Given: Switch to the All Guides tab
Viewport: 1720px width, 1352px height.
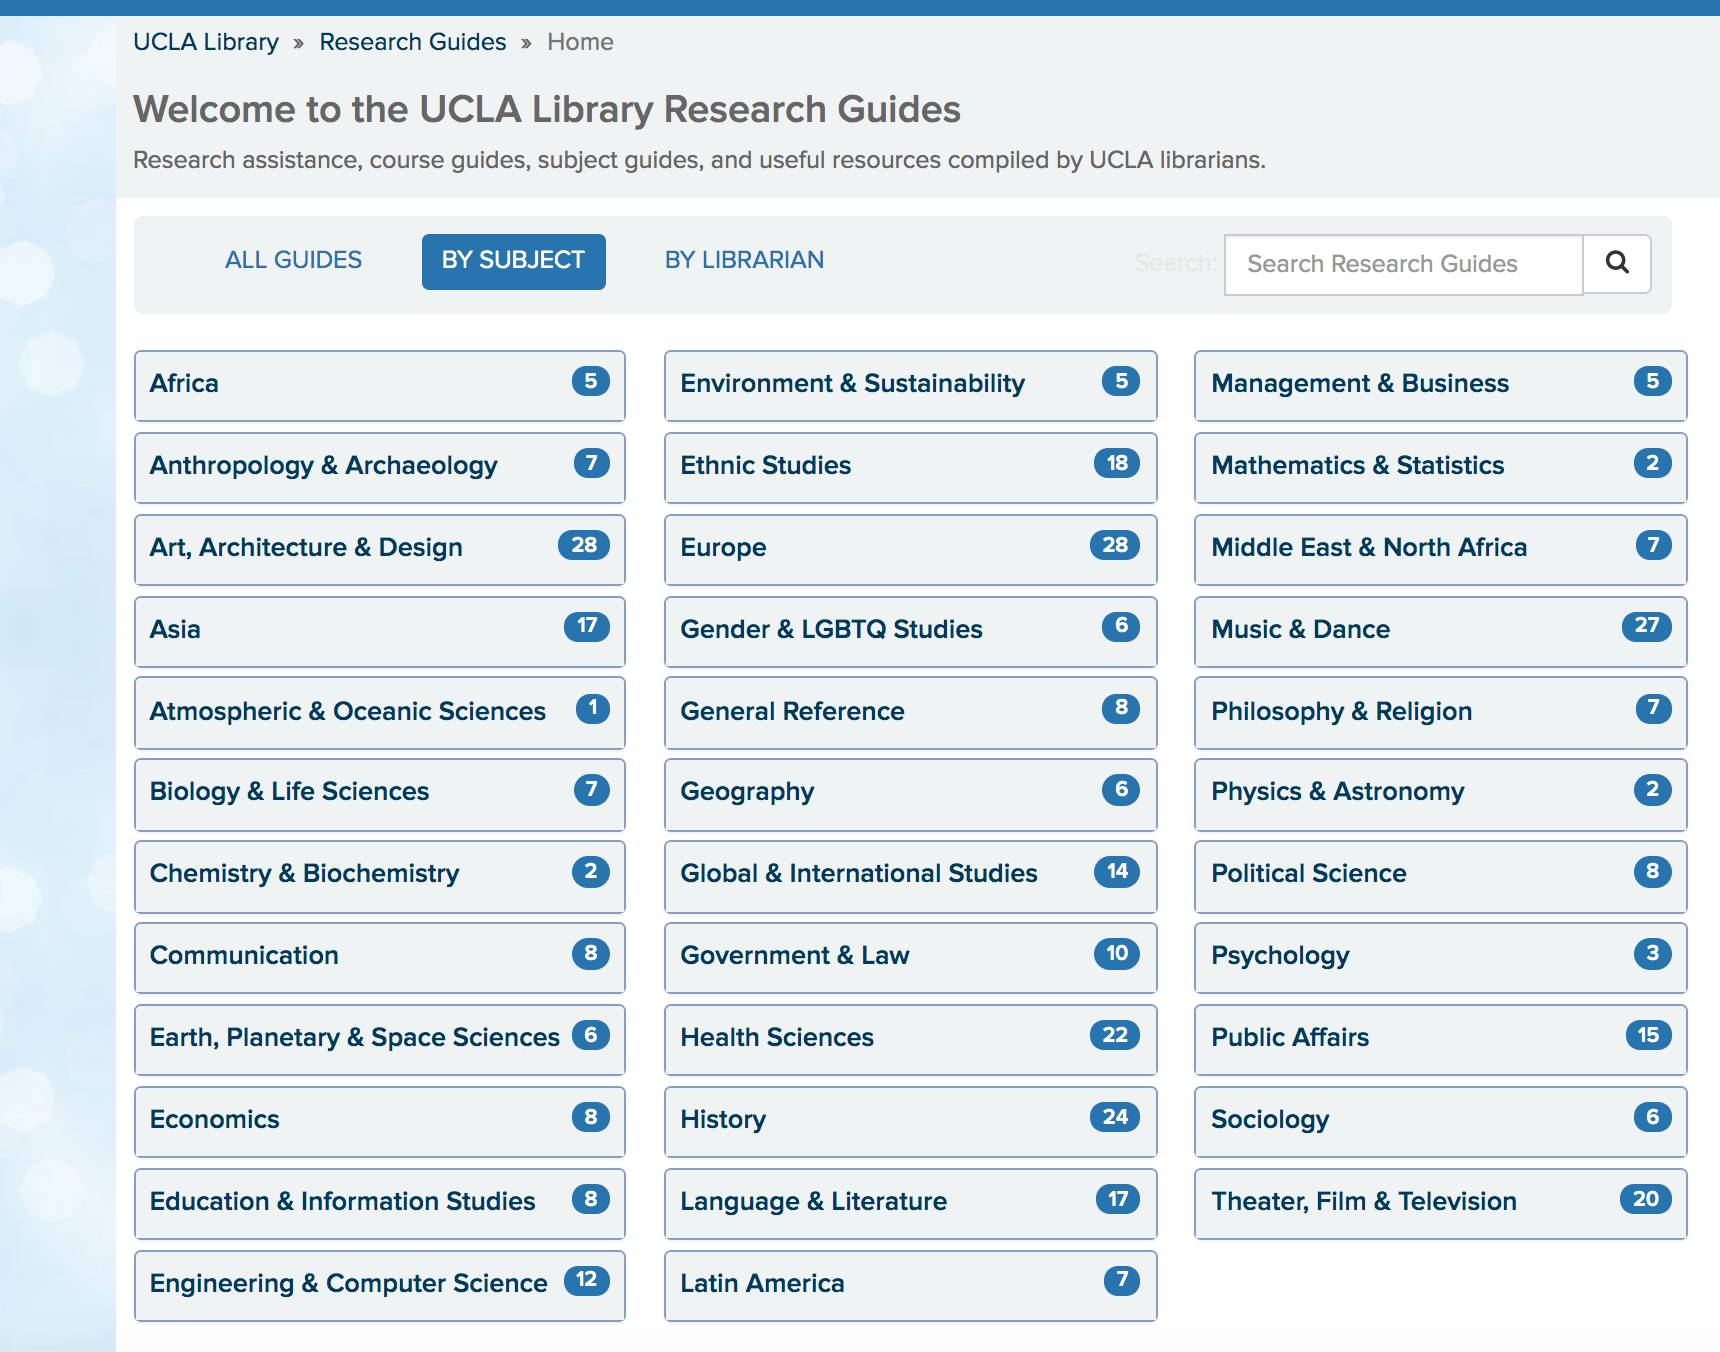Looking at the screenshot, I should click(x=293, y=260).
